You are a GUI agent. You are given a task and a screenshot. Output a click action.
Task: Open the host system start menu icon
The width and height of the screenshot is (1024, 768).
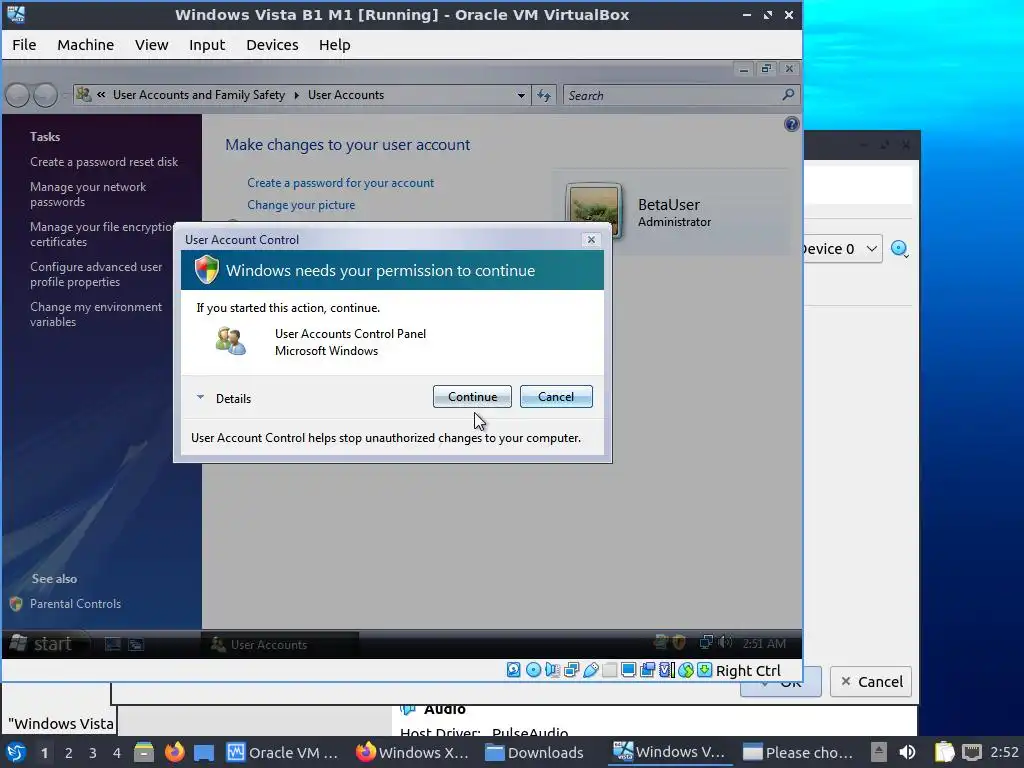pyautogui.click(x=16, y=752)
